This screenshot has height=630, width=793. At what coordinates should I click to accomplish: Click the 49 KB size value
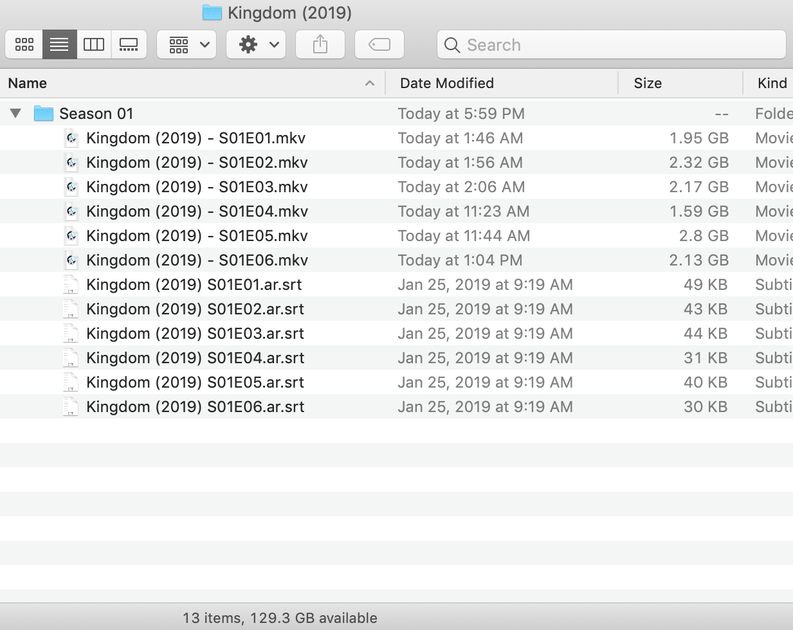coord(706,285)
